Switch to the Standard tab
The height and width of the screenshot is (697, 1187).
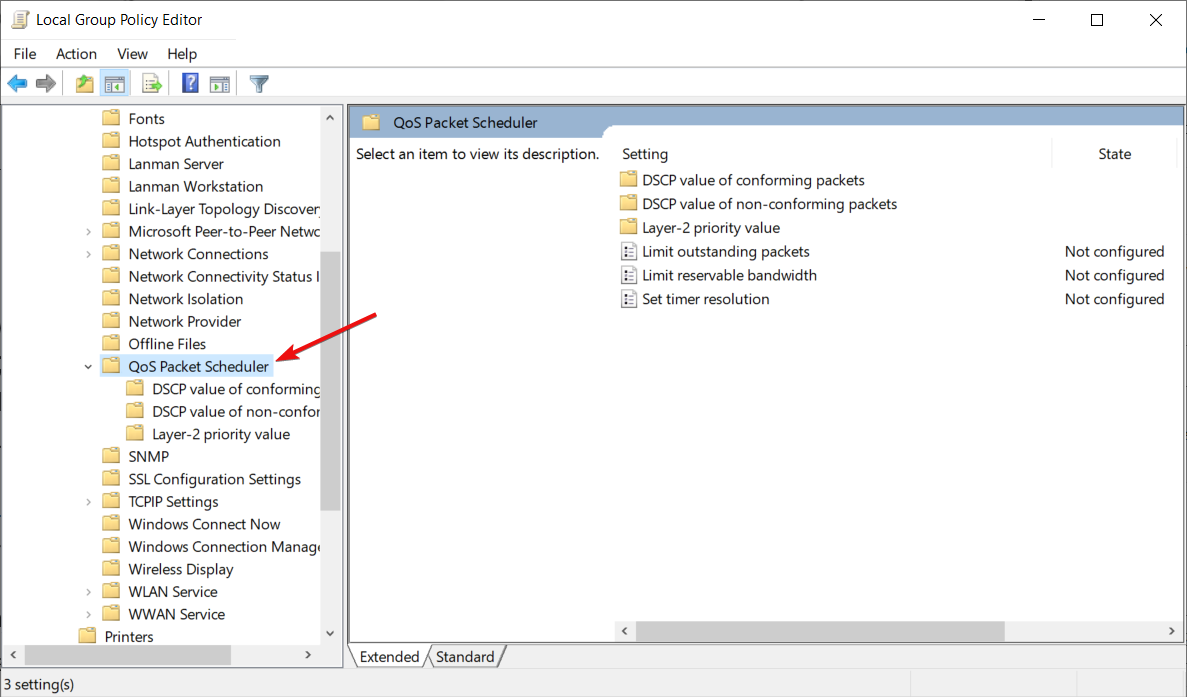point(465,656)
